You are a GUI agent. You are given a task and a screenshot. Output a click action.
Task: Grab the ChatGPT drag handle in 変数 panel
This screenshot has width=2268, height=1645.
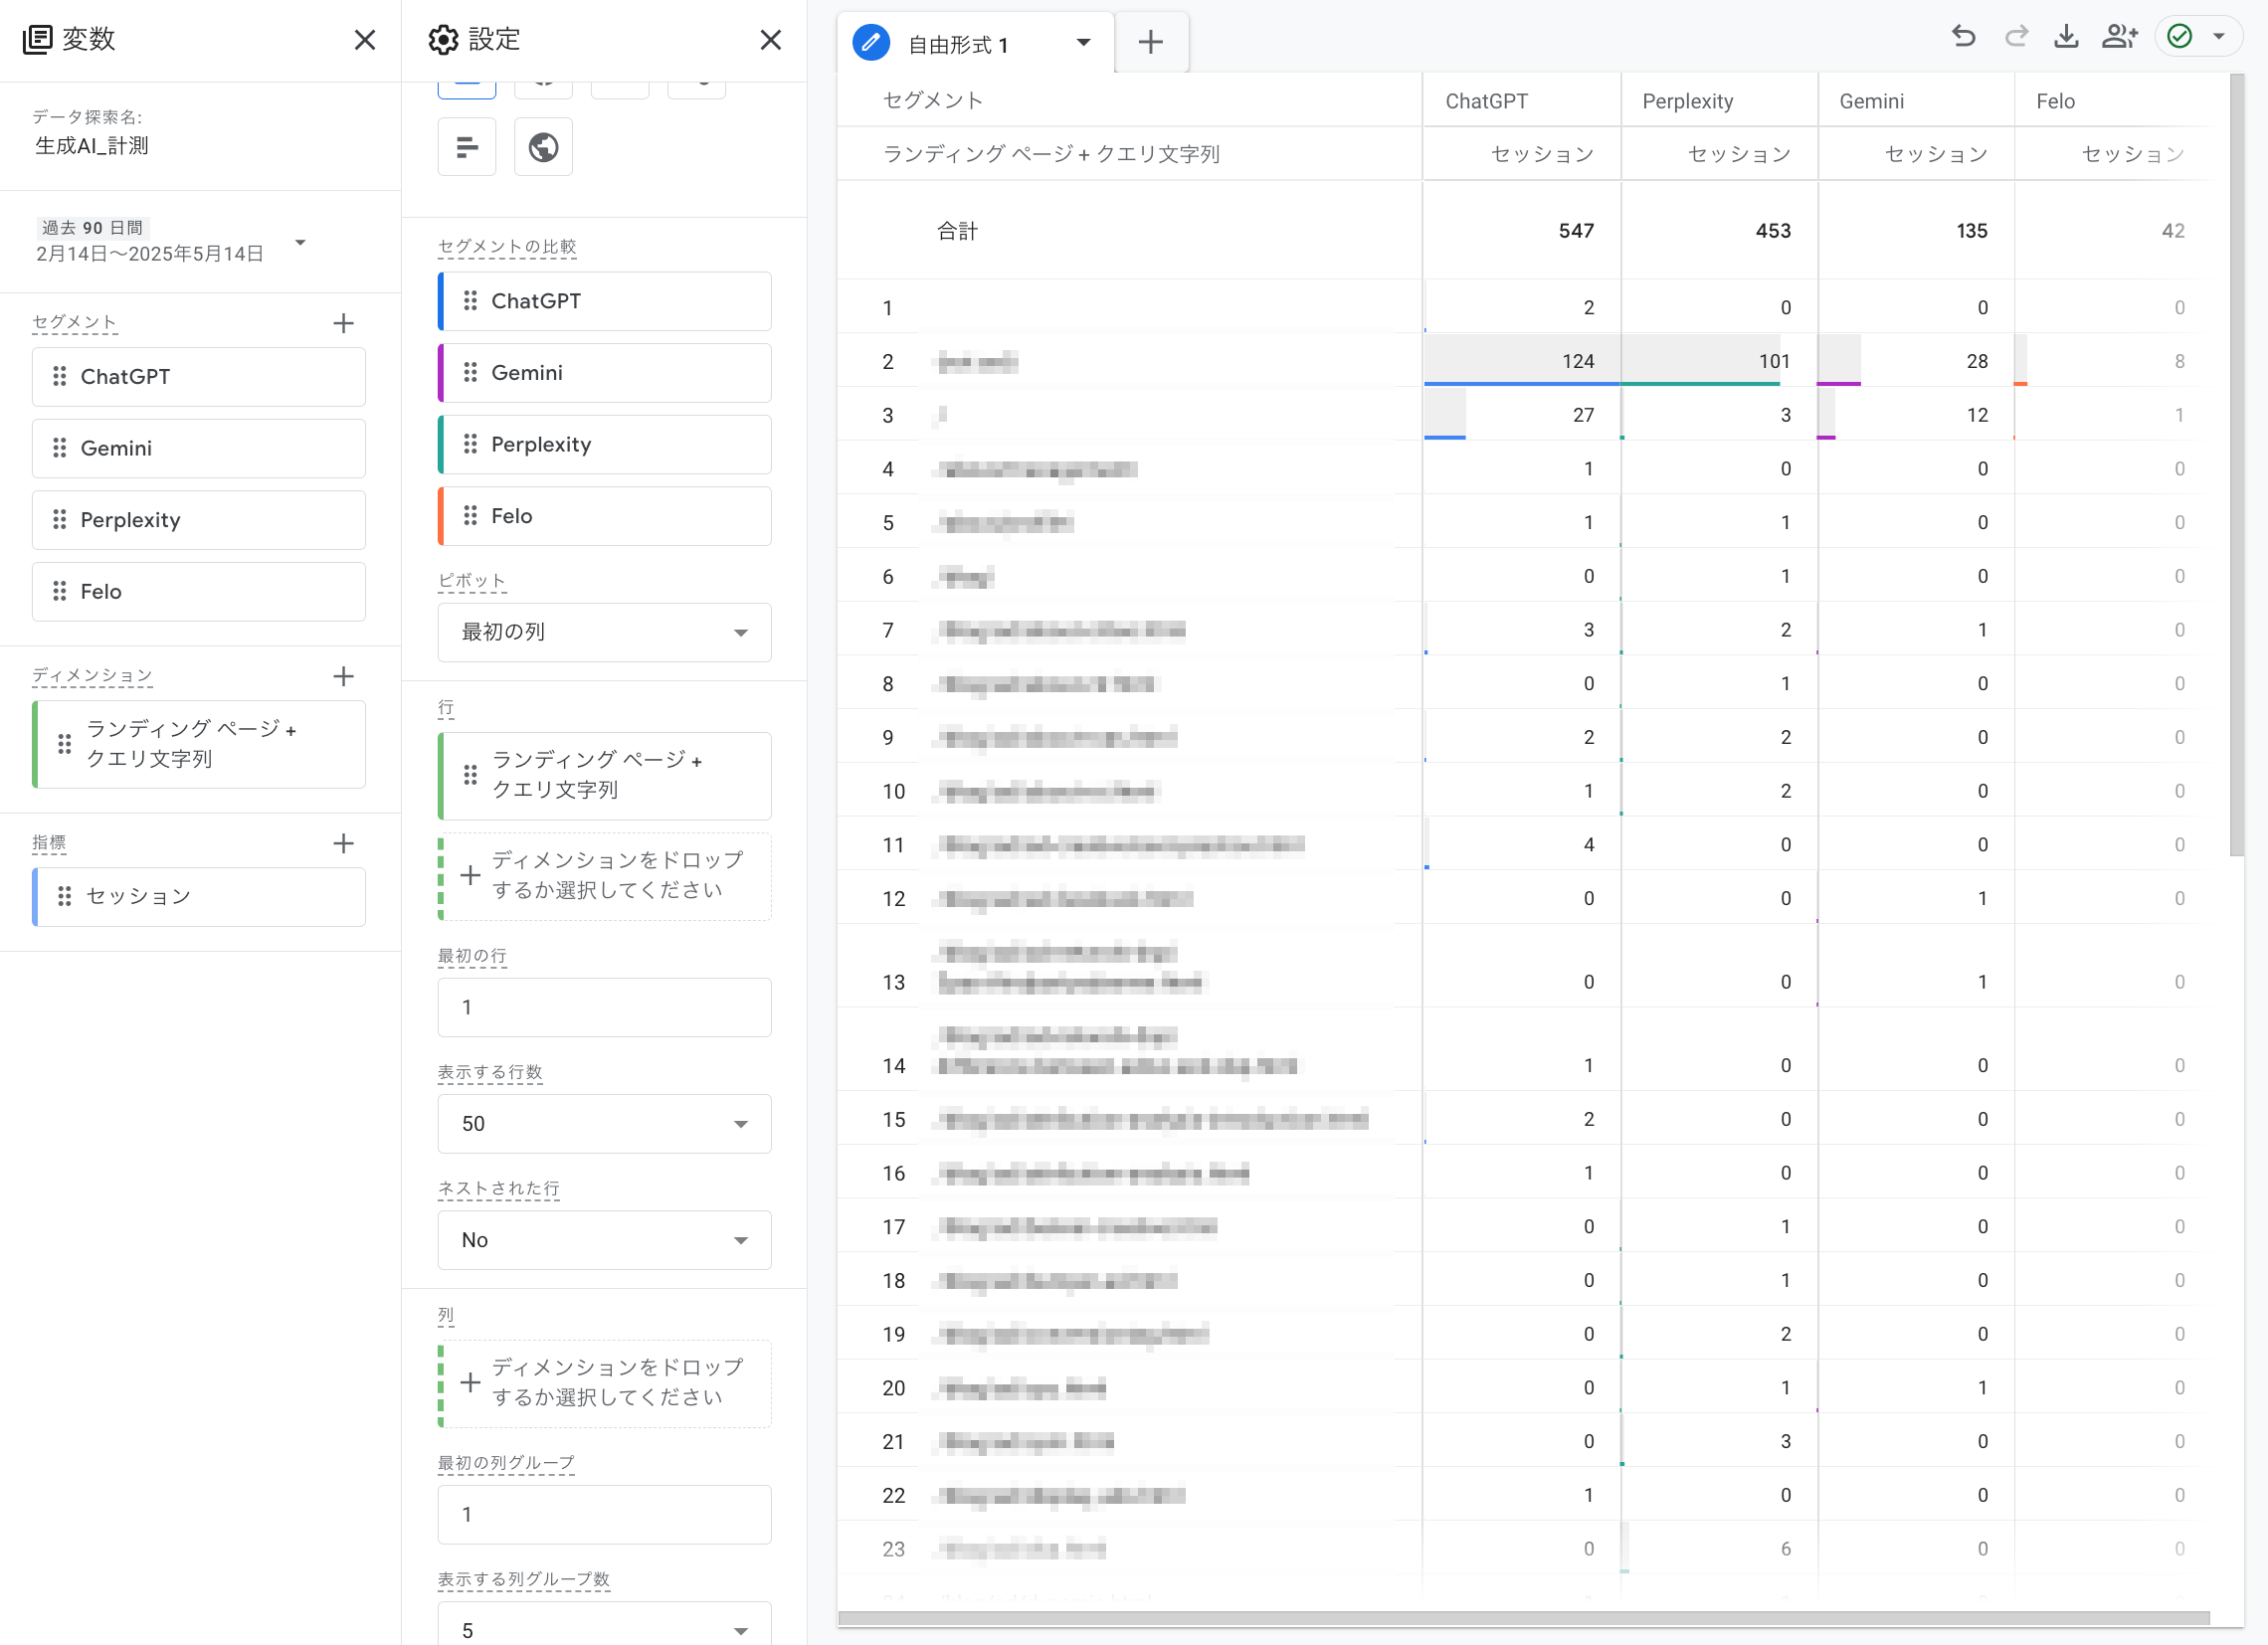[x=59, y=376]
